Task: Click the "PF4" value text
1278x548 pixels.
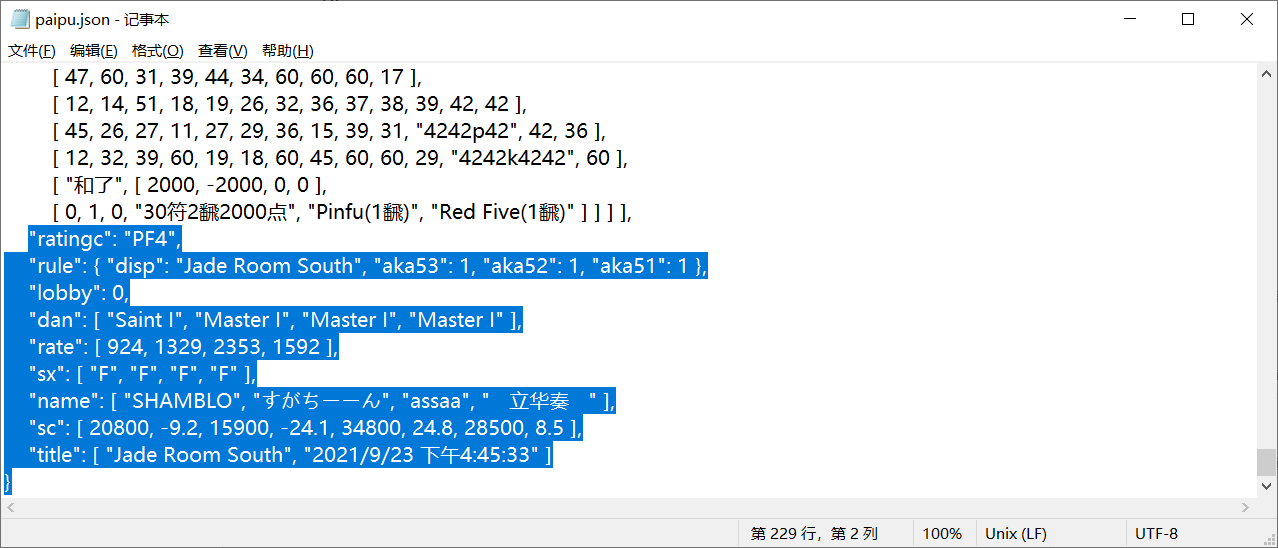Action: click(x=150, y=238)
